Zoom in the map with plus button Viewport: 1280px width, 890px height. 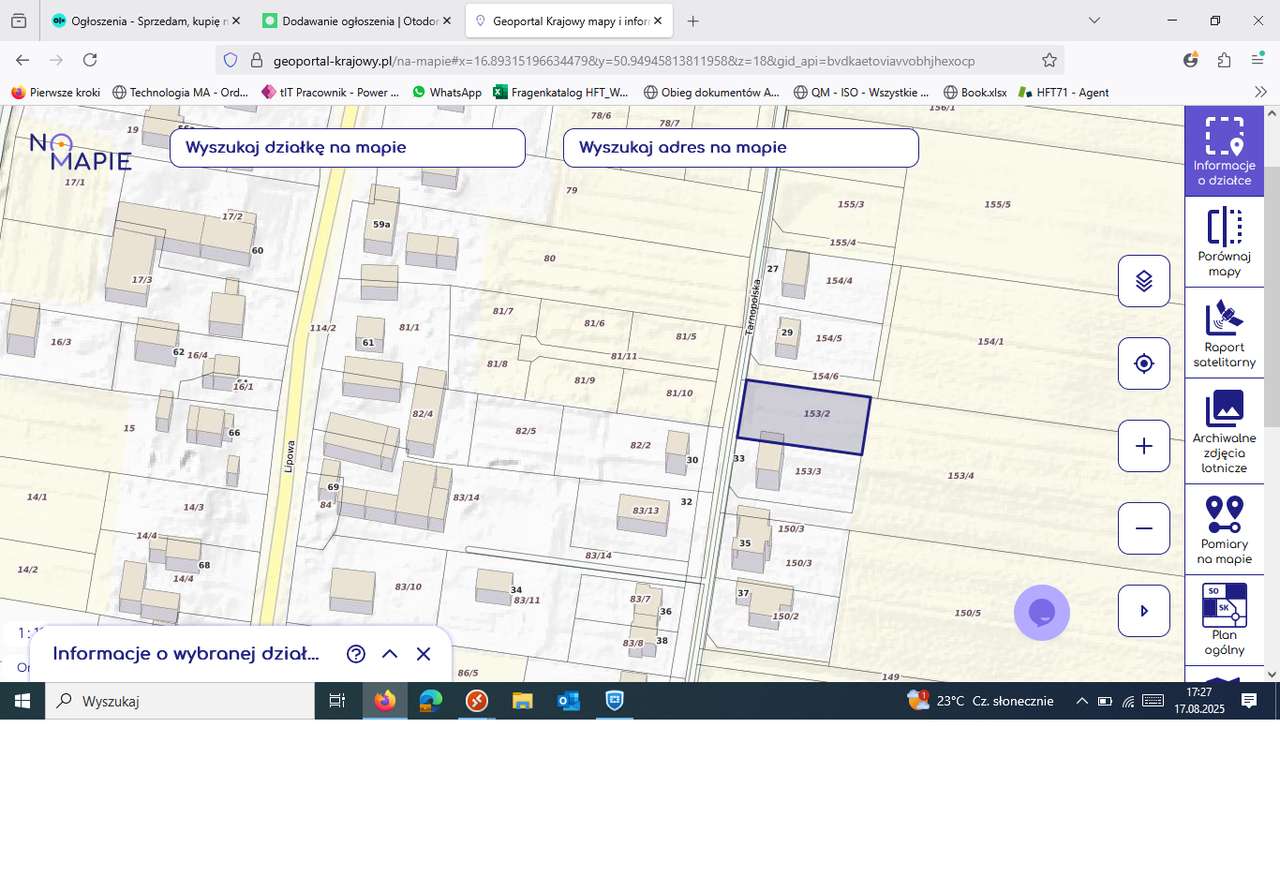click(1144, 446)
